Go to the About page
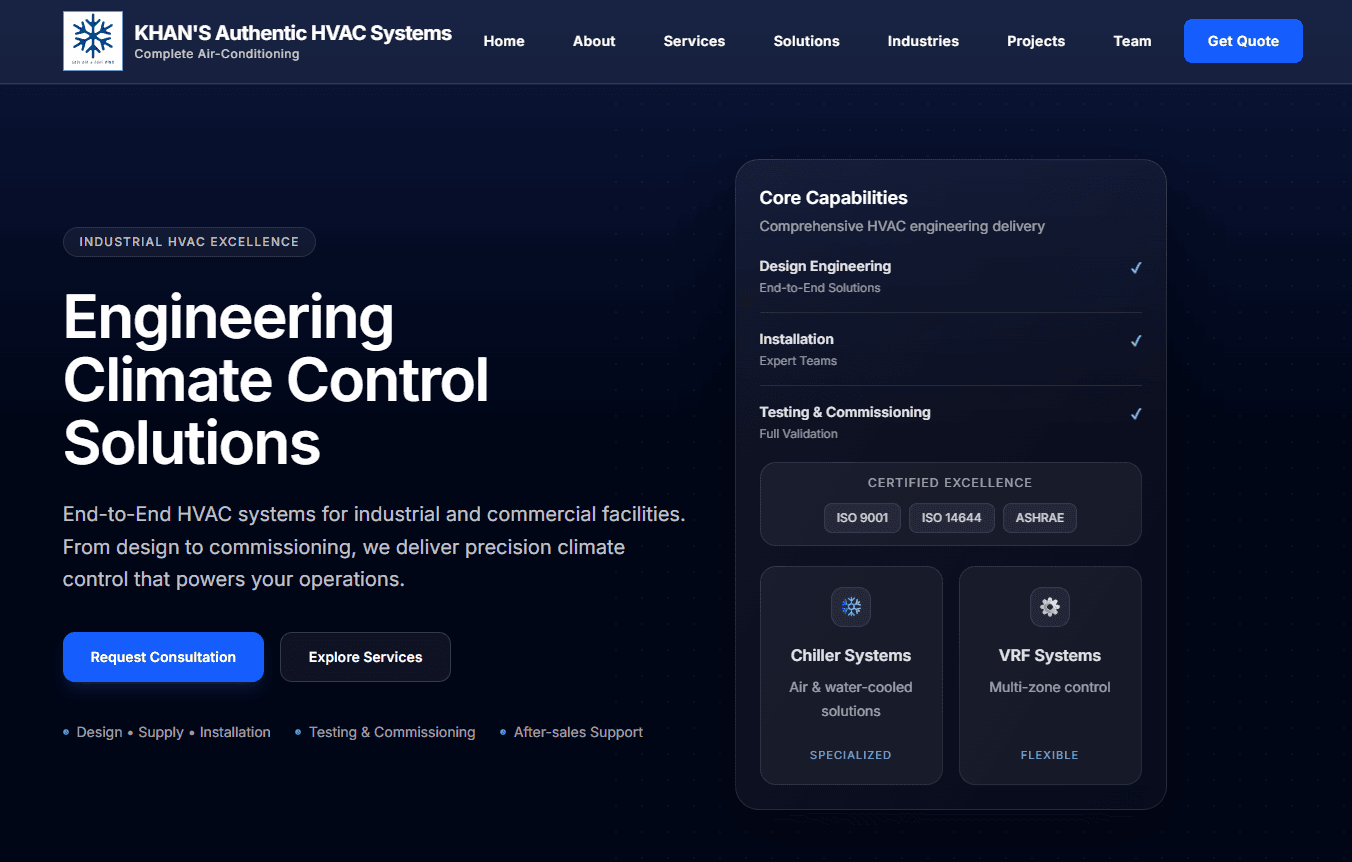The width and height of the screenshot is (1352, 862). point(594,41)
